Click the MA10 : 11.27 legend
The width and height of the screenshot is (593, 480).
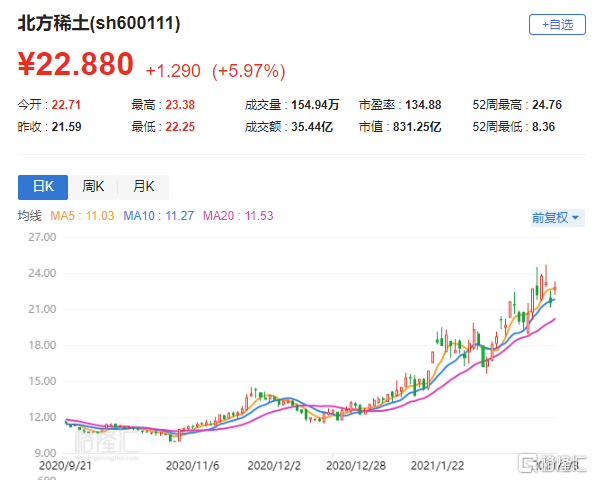click(x=158, y=216)
